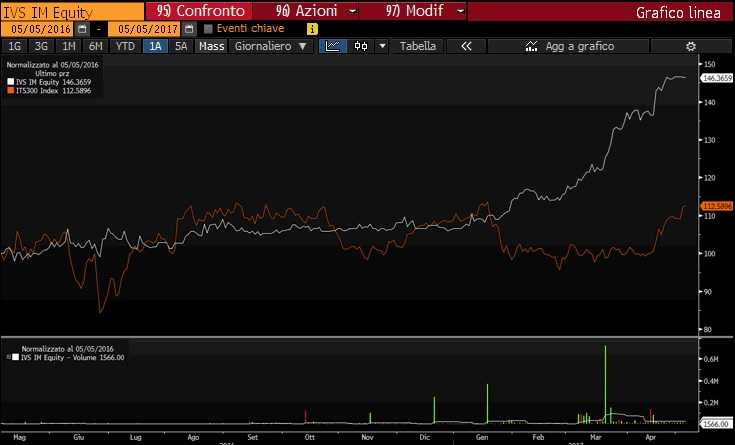735x445 pixels.
Task: Edit the end date 05/05/2017 field
Action: (x=144, y=29)
